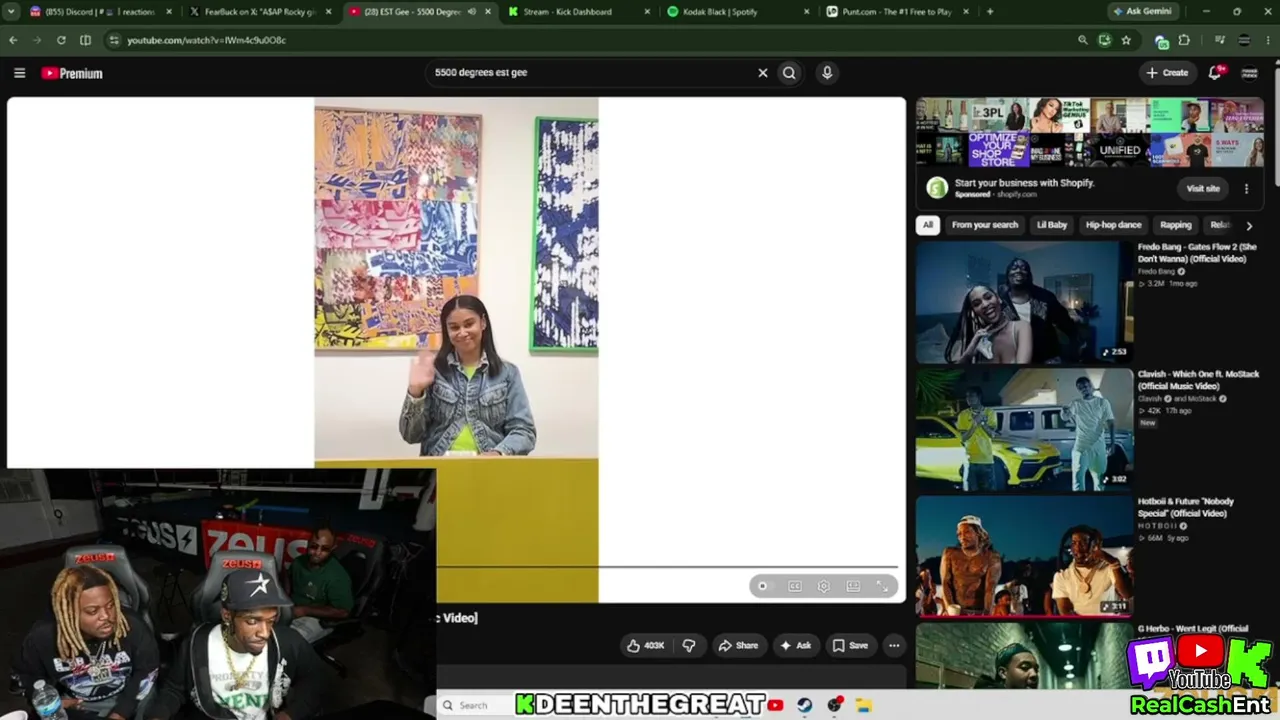Viewport: 1280px width, 720px height.
Task: Clear the search box with X icon
Action: pos(763,72)
